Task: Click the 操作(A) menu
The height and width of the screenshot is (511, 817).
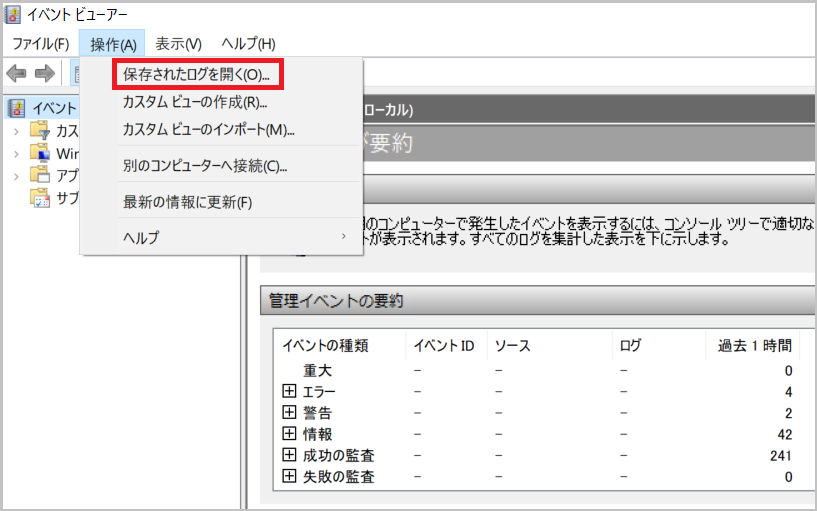Action: coord(113,44)
